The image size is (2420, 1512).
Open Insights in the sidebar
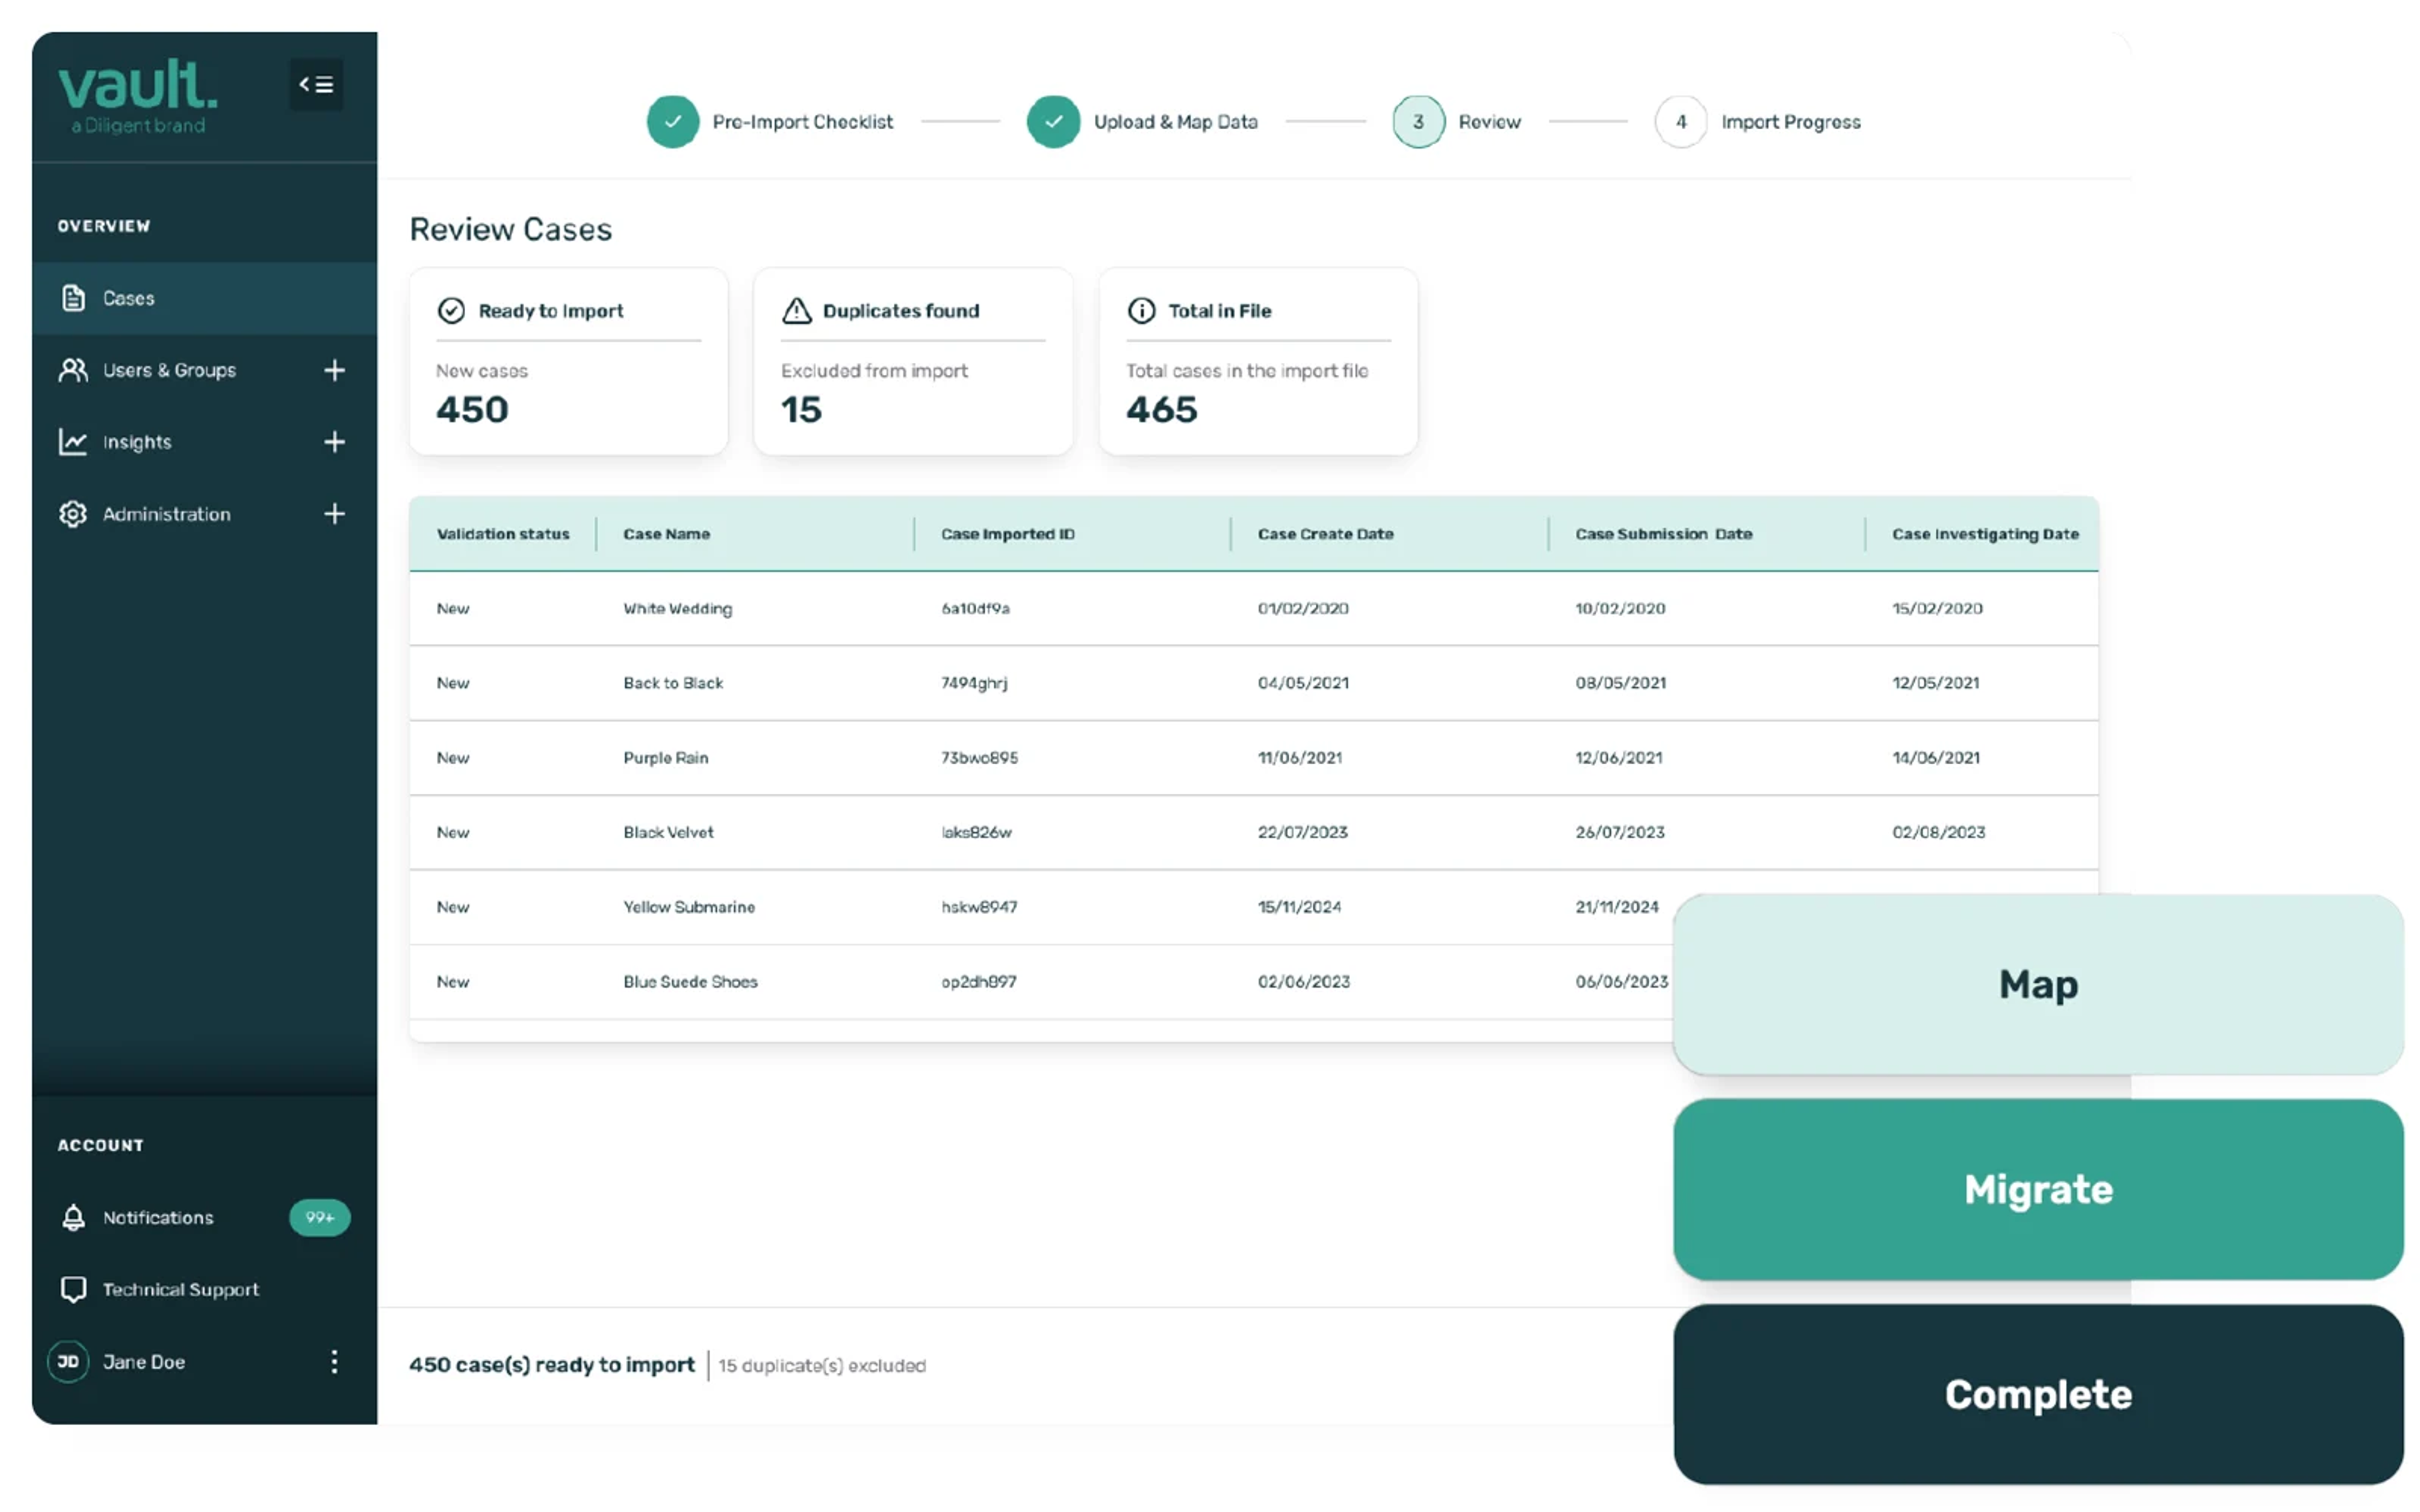tap(137, 442)
